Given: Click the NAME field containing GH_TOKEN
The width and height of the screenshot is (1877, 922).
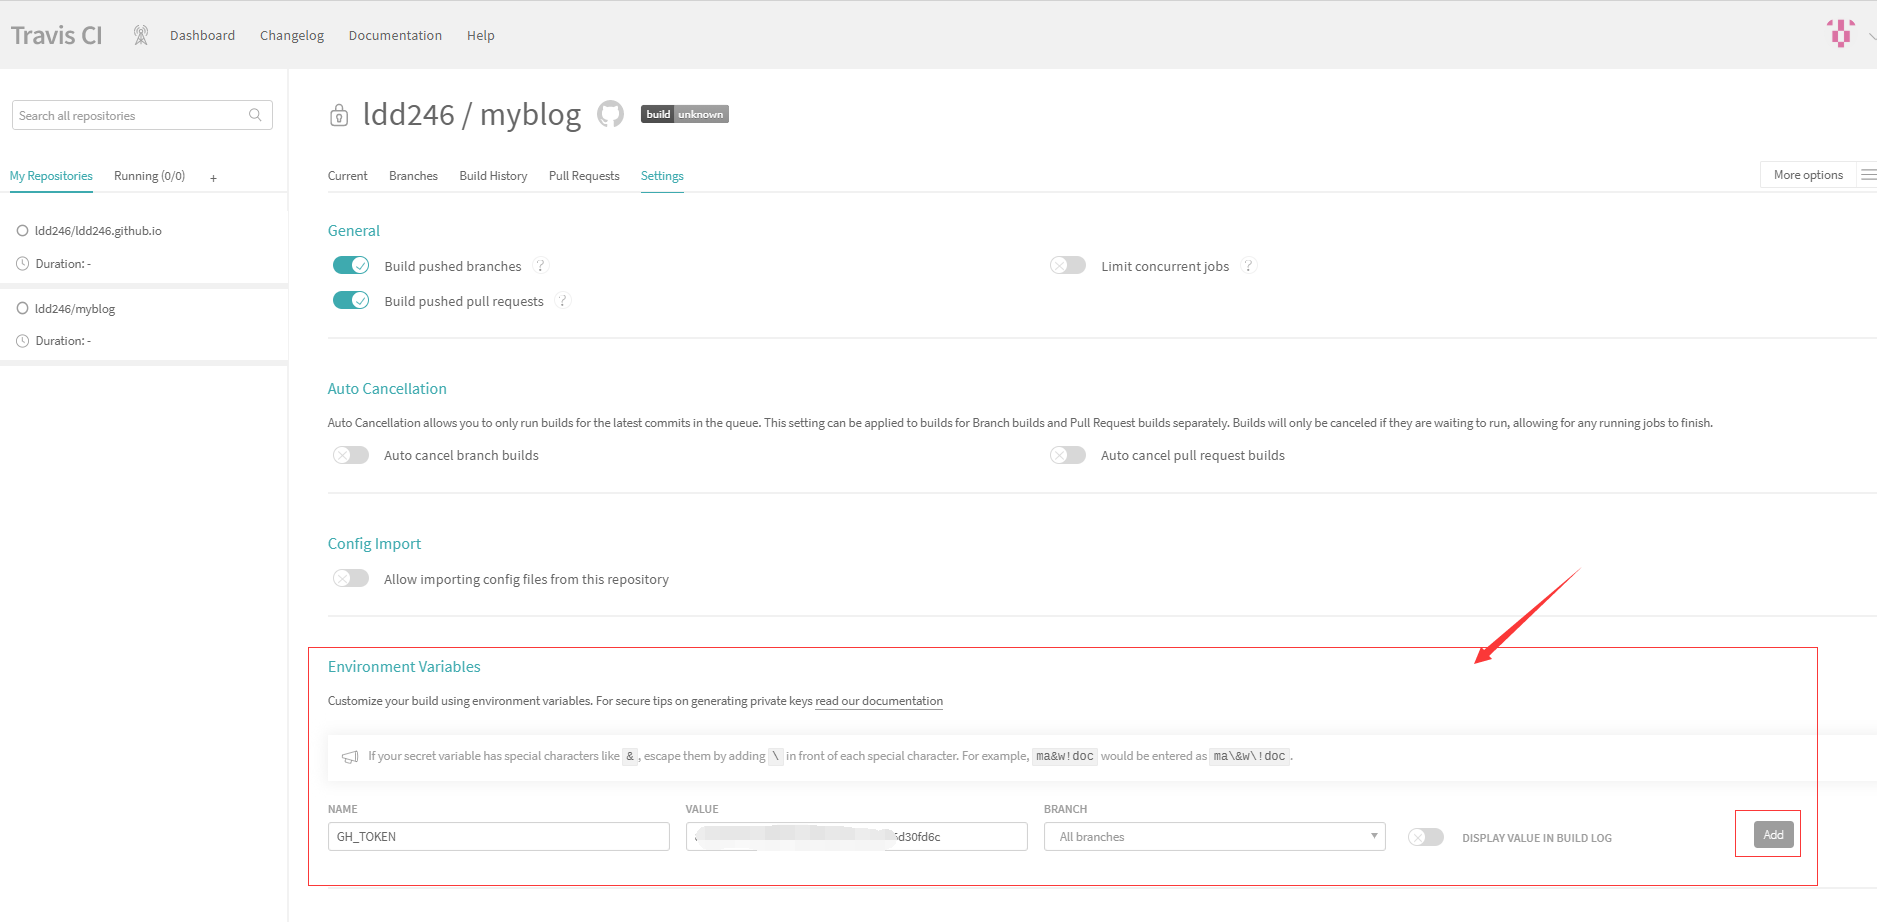Looking at the screenshot, I should [x=498, y=837].
